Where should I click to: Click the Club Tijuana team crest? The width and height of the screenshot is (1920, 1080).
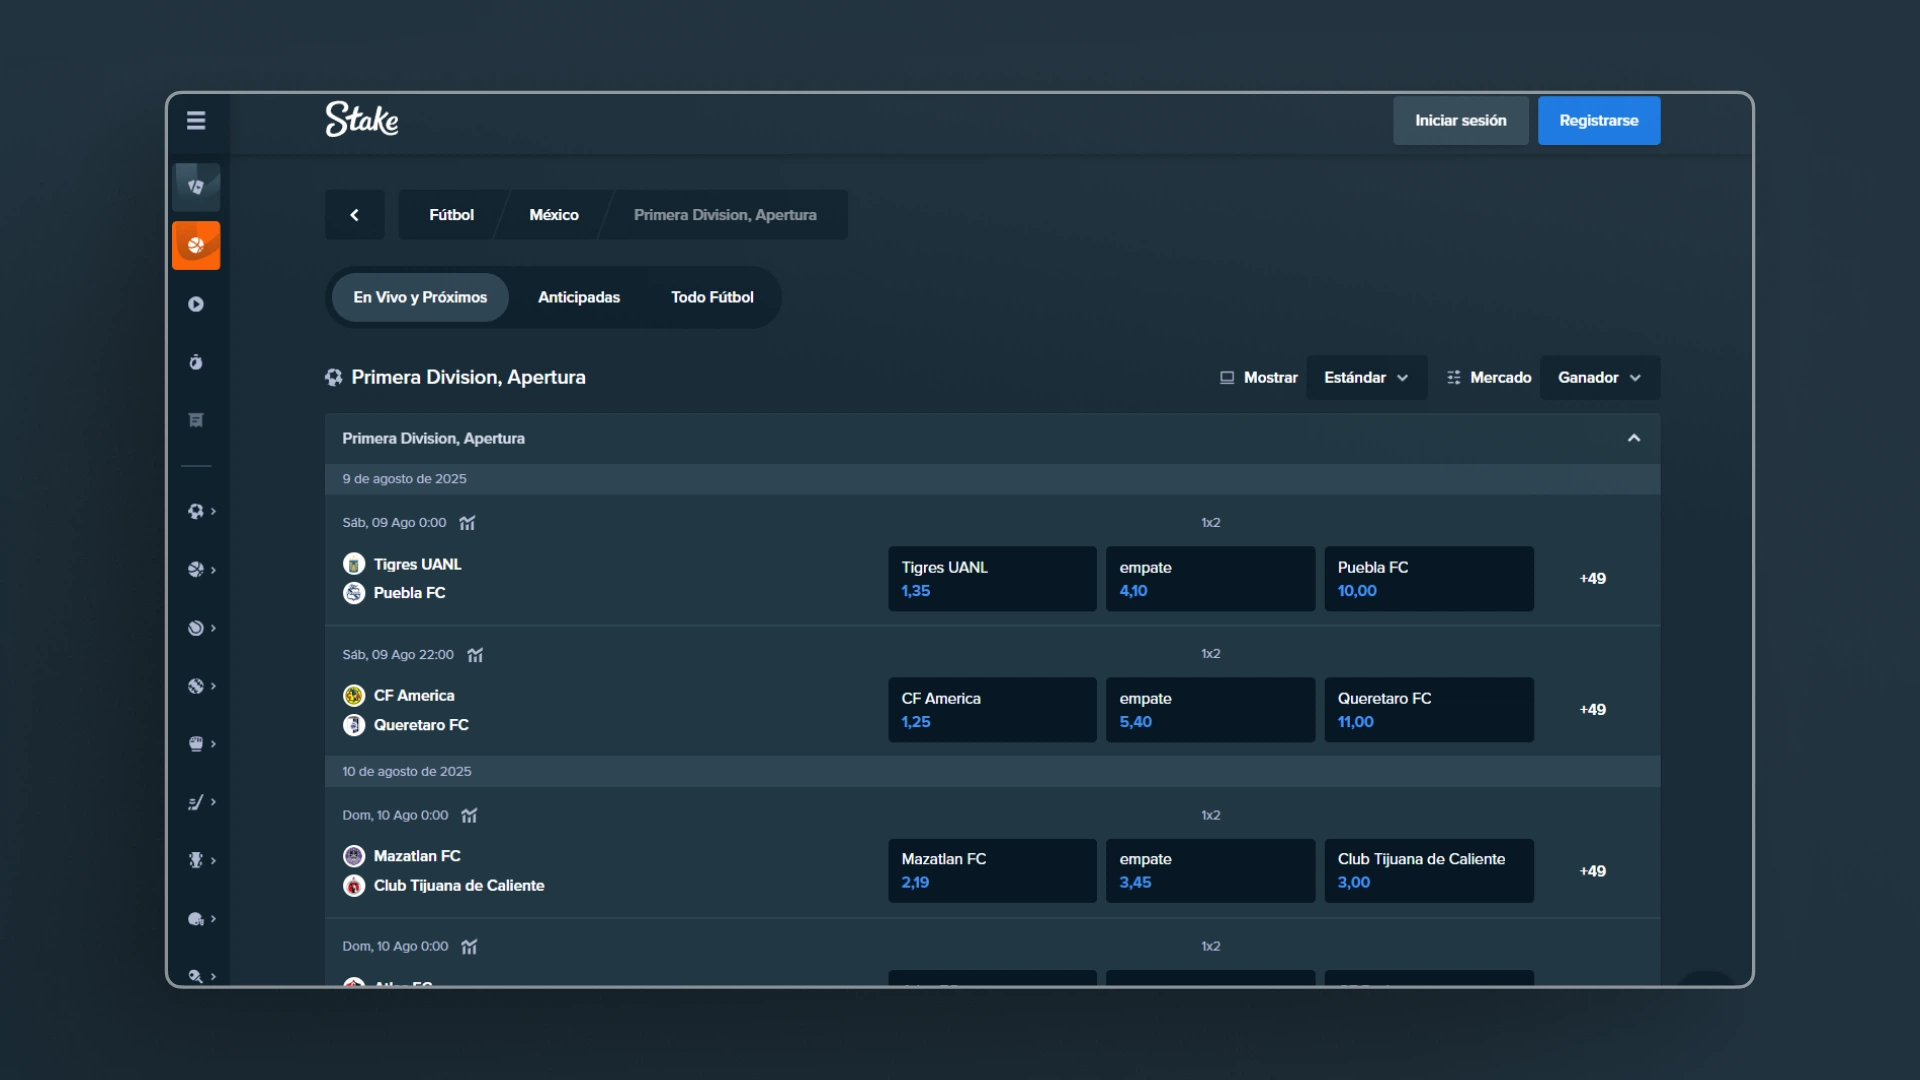click(354, 886)
